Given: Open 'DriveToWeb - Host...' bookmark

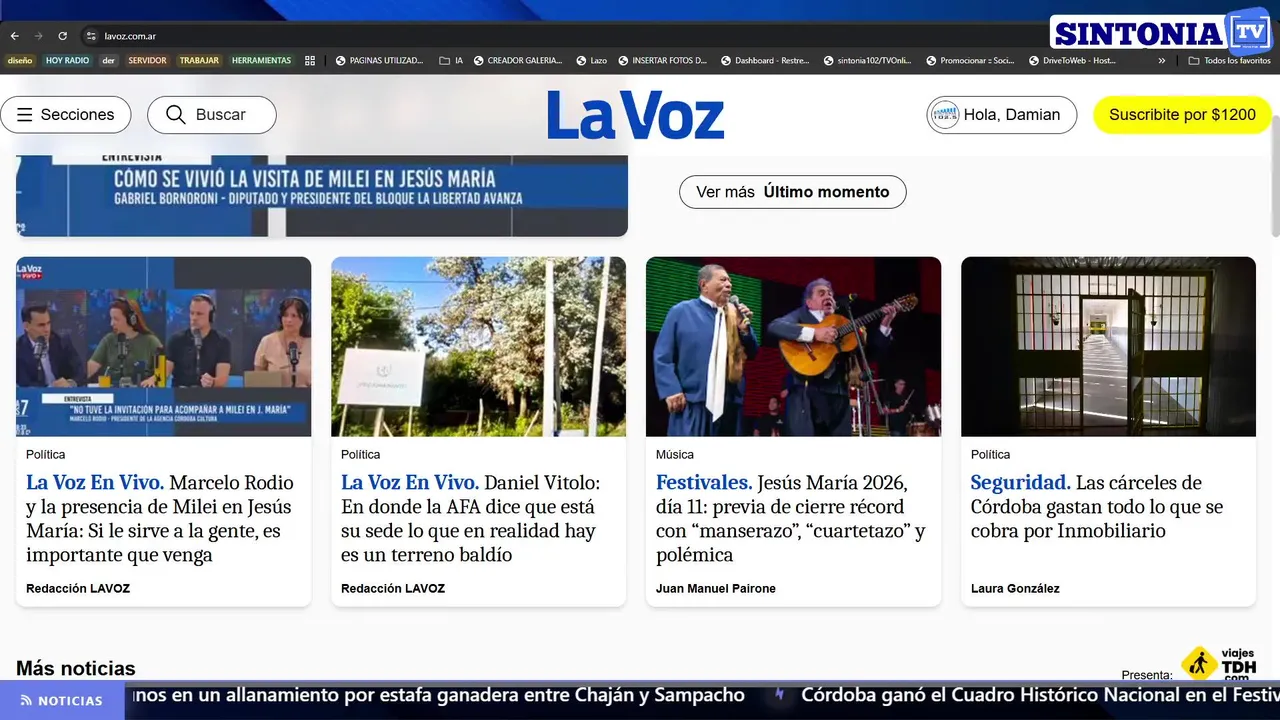Looking at the screenshot, I should (1073, 61).
